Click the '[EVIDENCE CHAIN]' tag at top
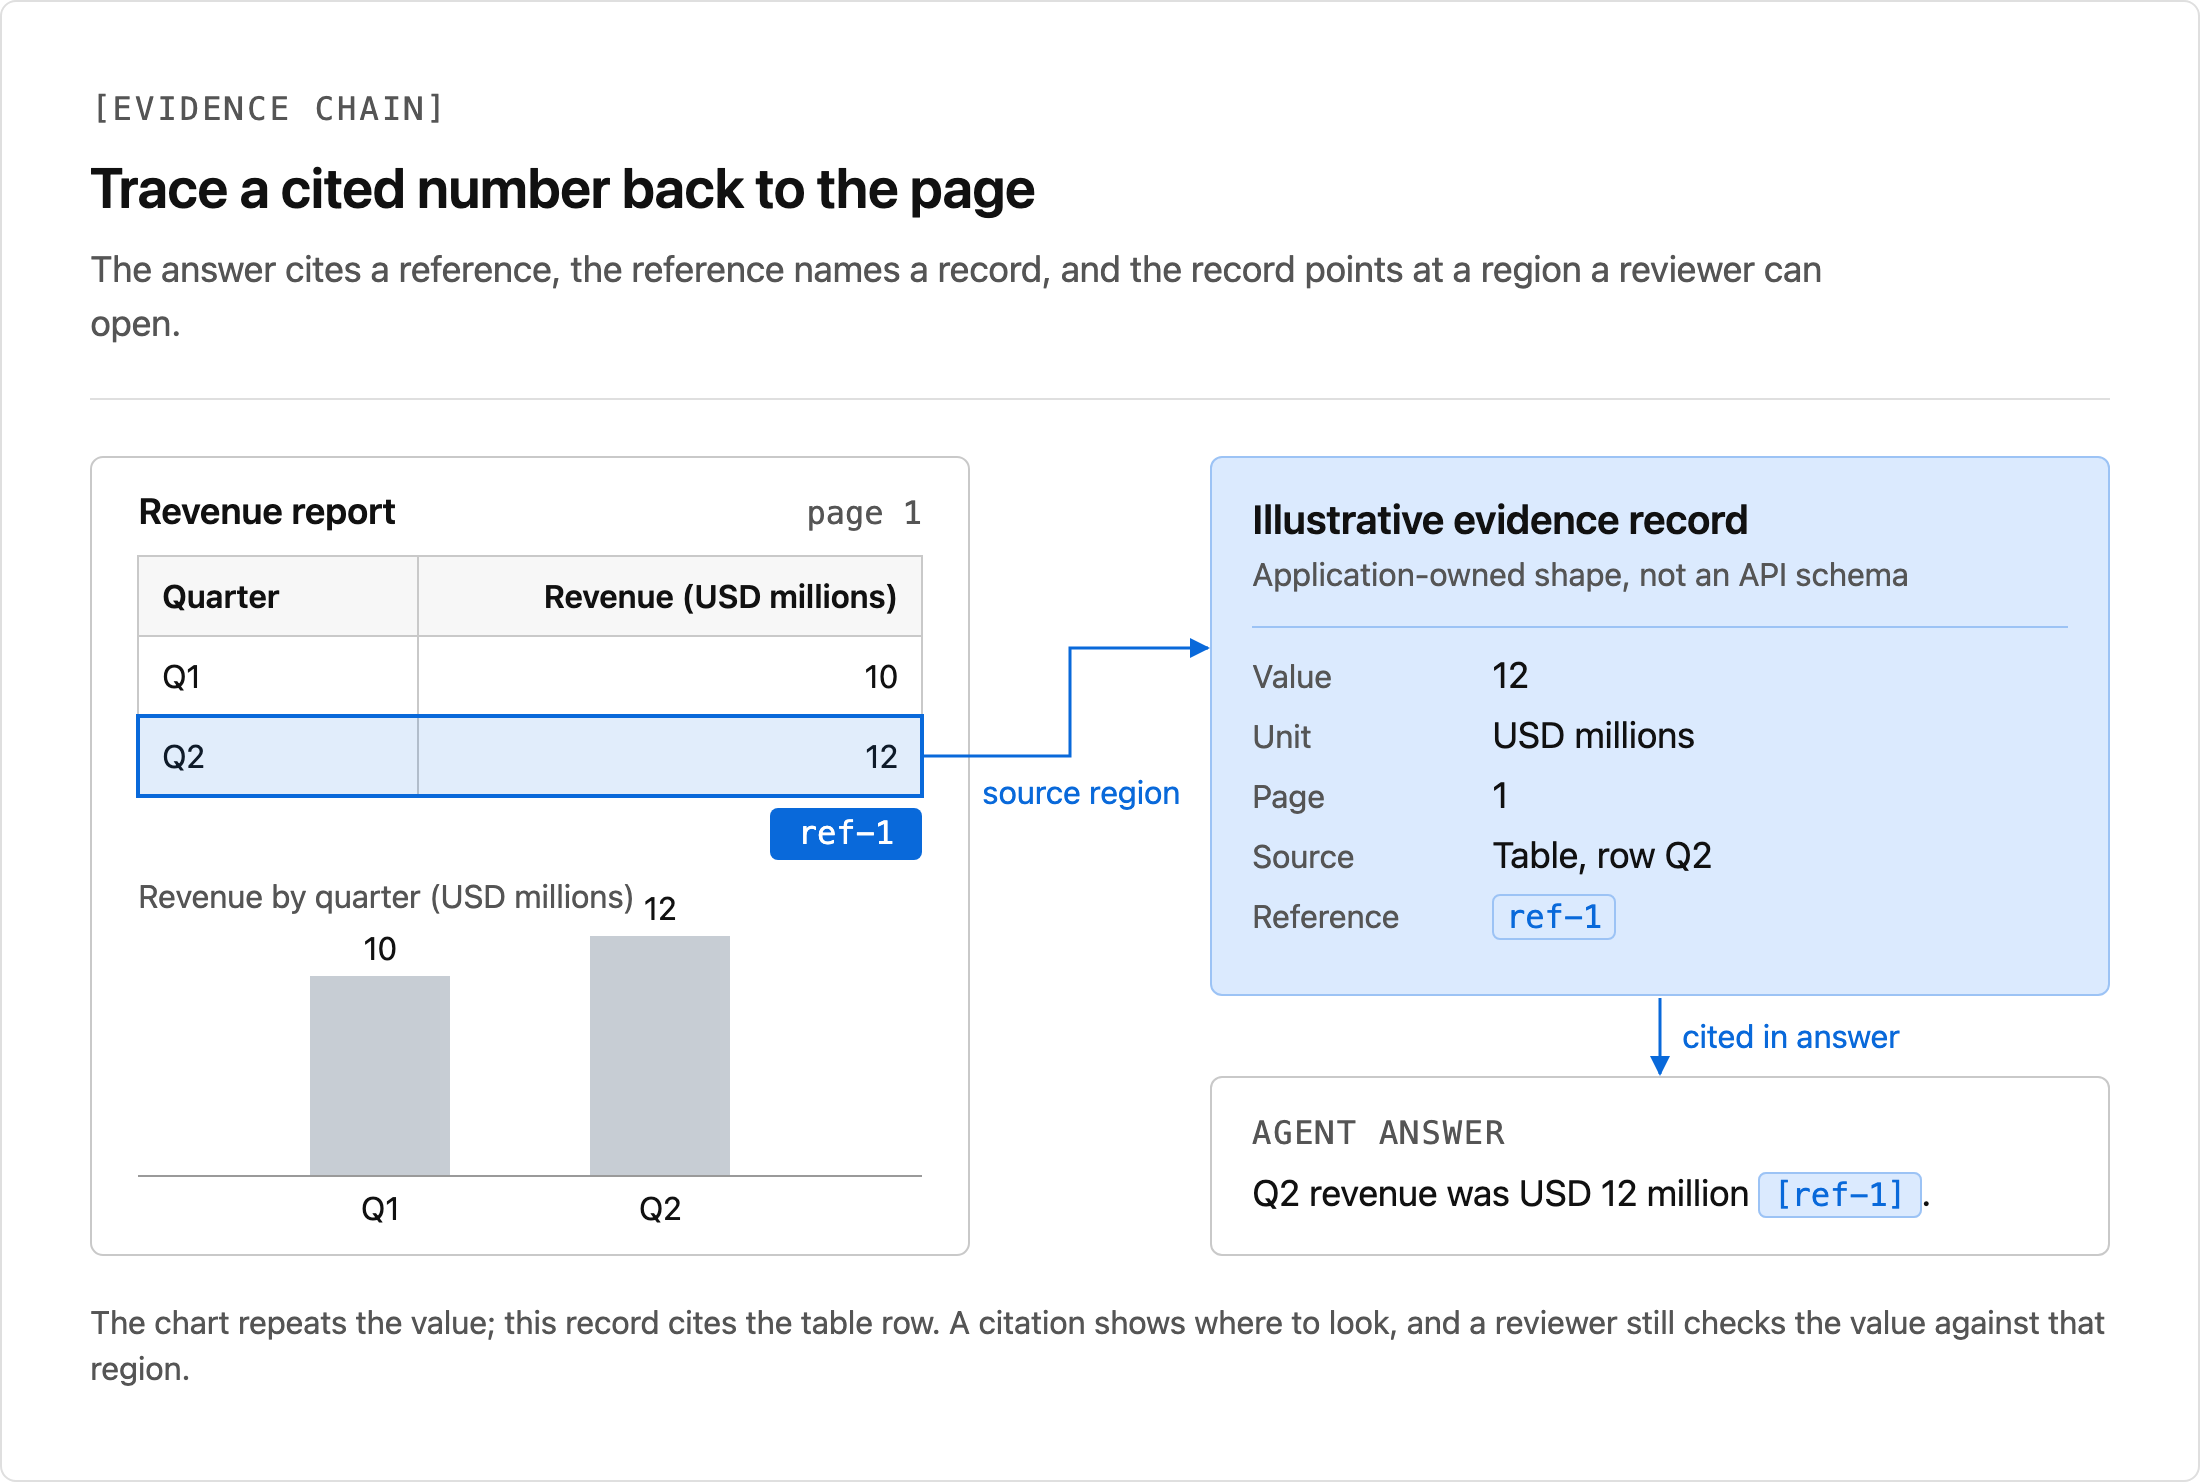2200x1484 pixels. point(268,108)
